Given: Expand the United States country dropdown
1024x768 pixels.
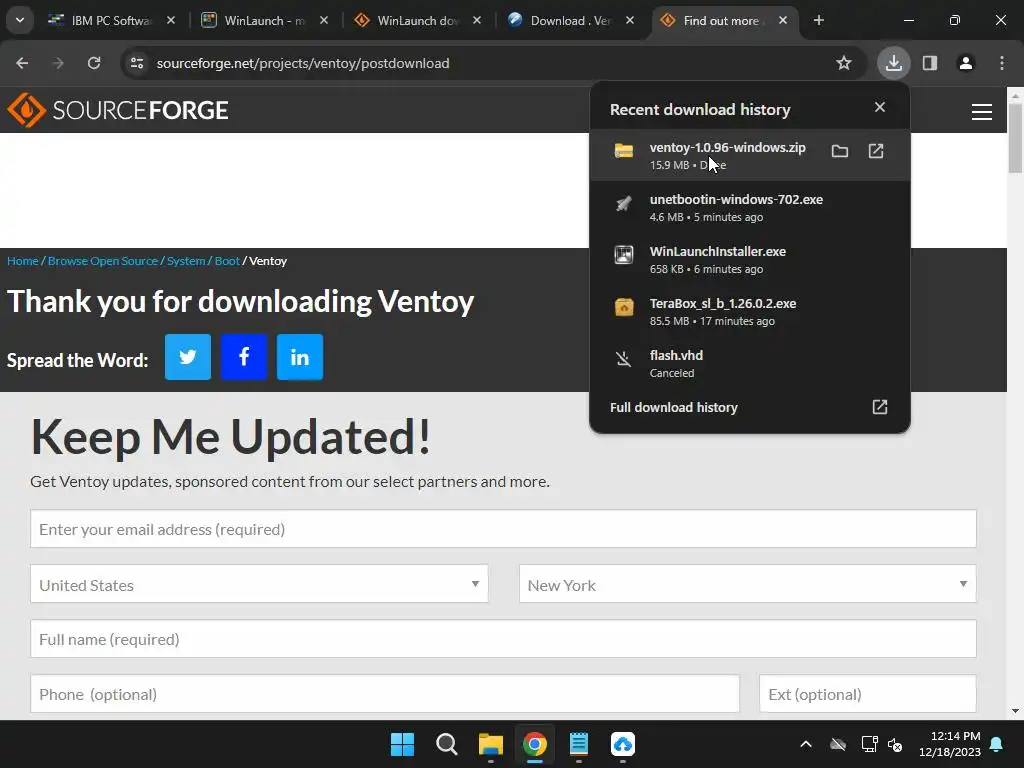Looking at the screenshot, I should pyautogui.click(x=259, y=584).
